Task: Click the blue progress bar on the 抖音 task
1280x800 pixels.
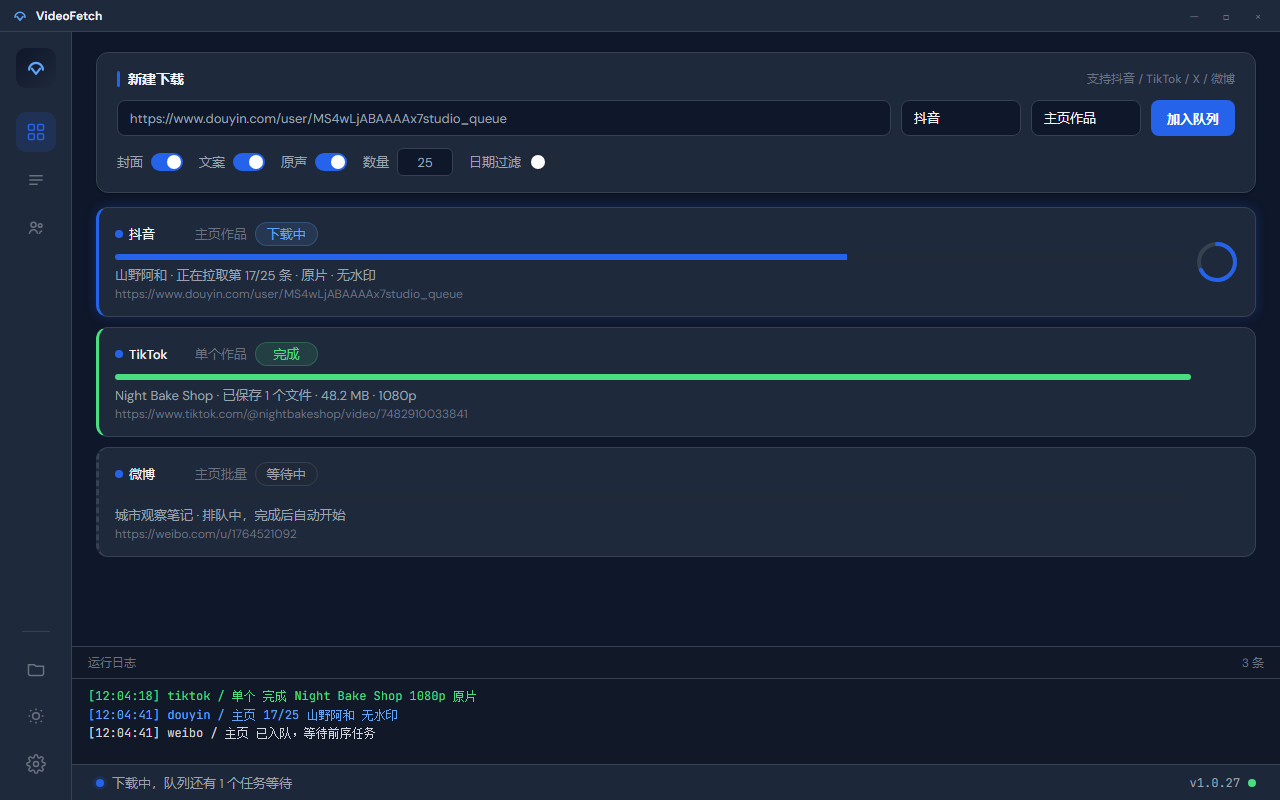Action: click(x=481, y=257)
